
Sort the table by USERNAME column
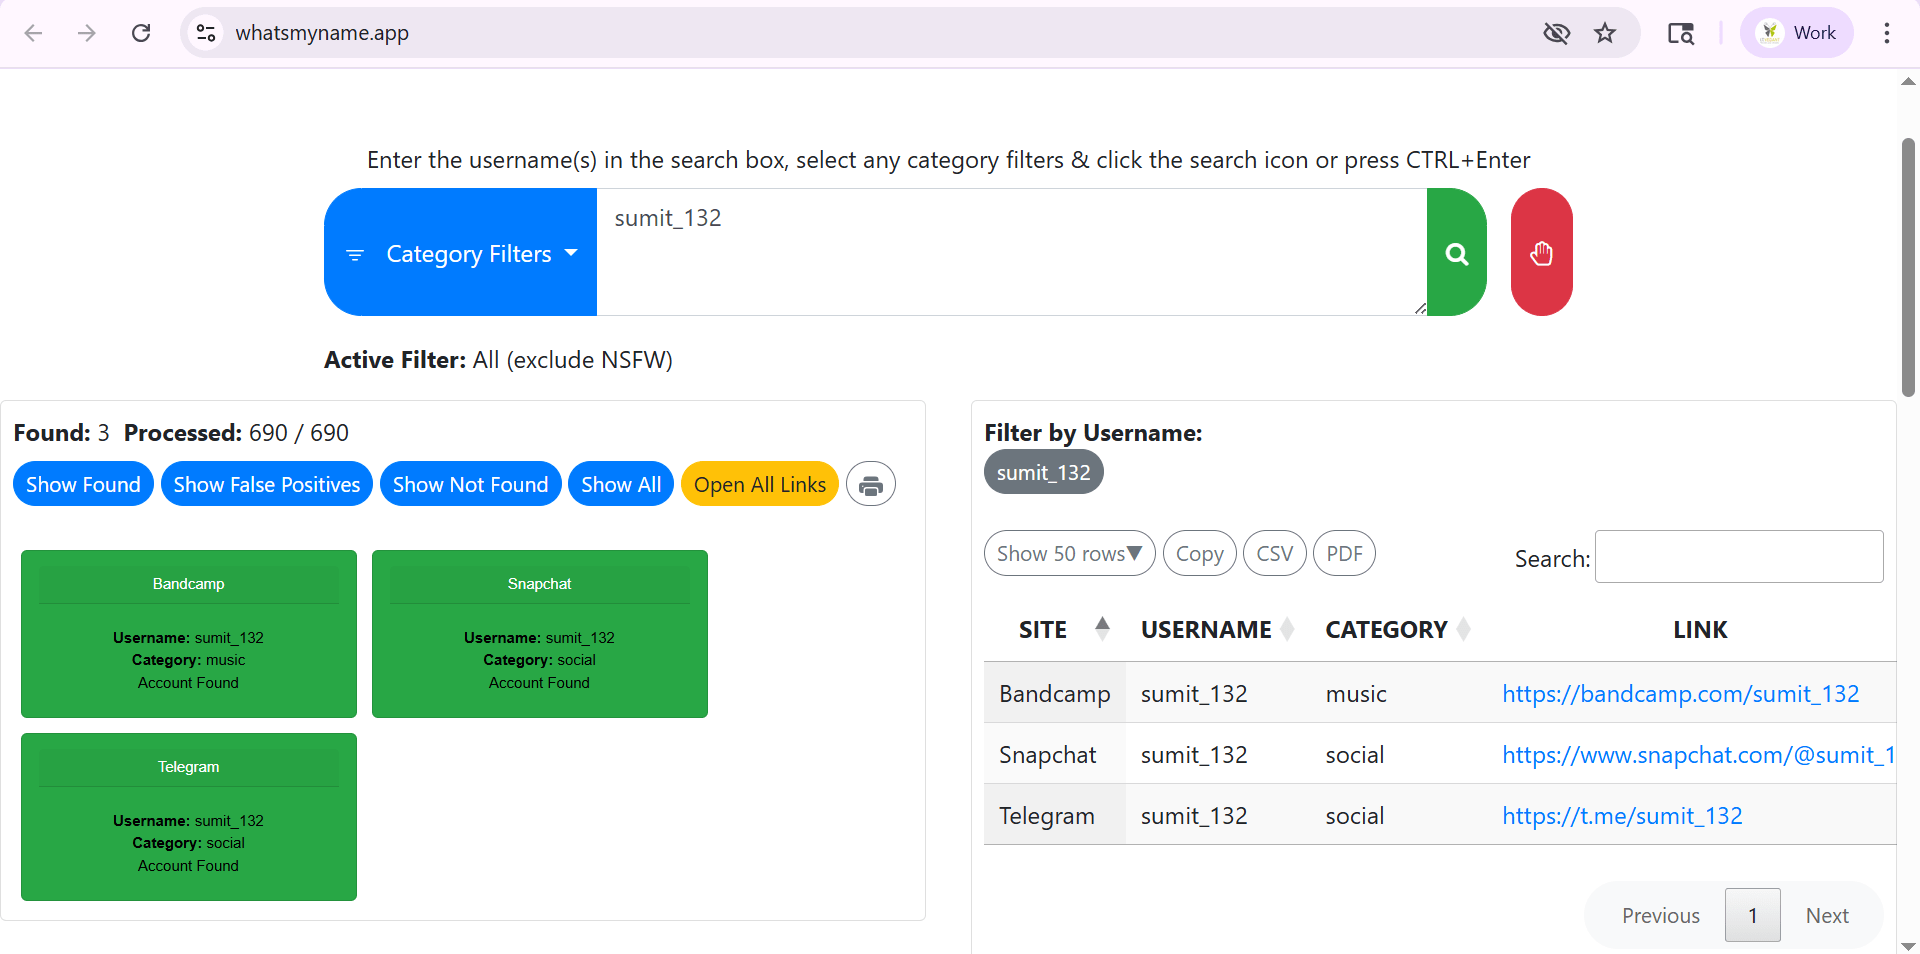click(x=1218, y=630)
